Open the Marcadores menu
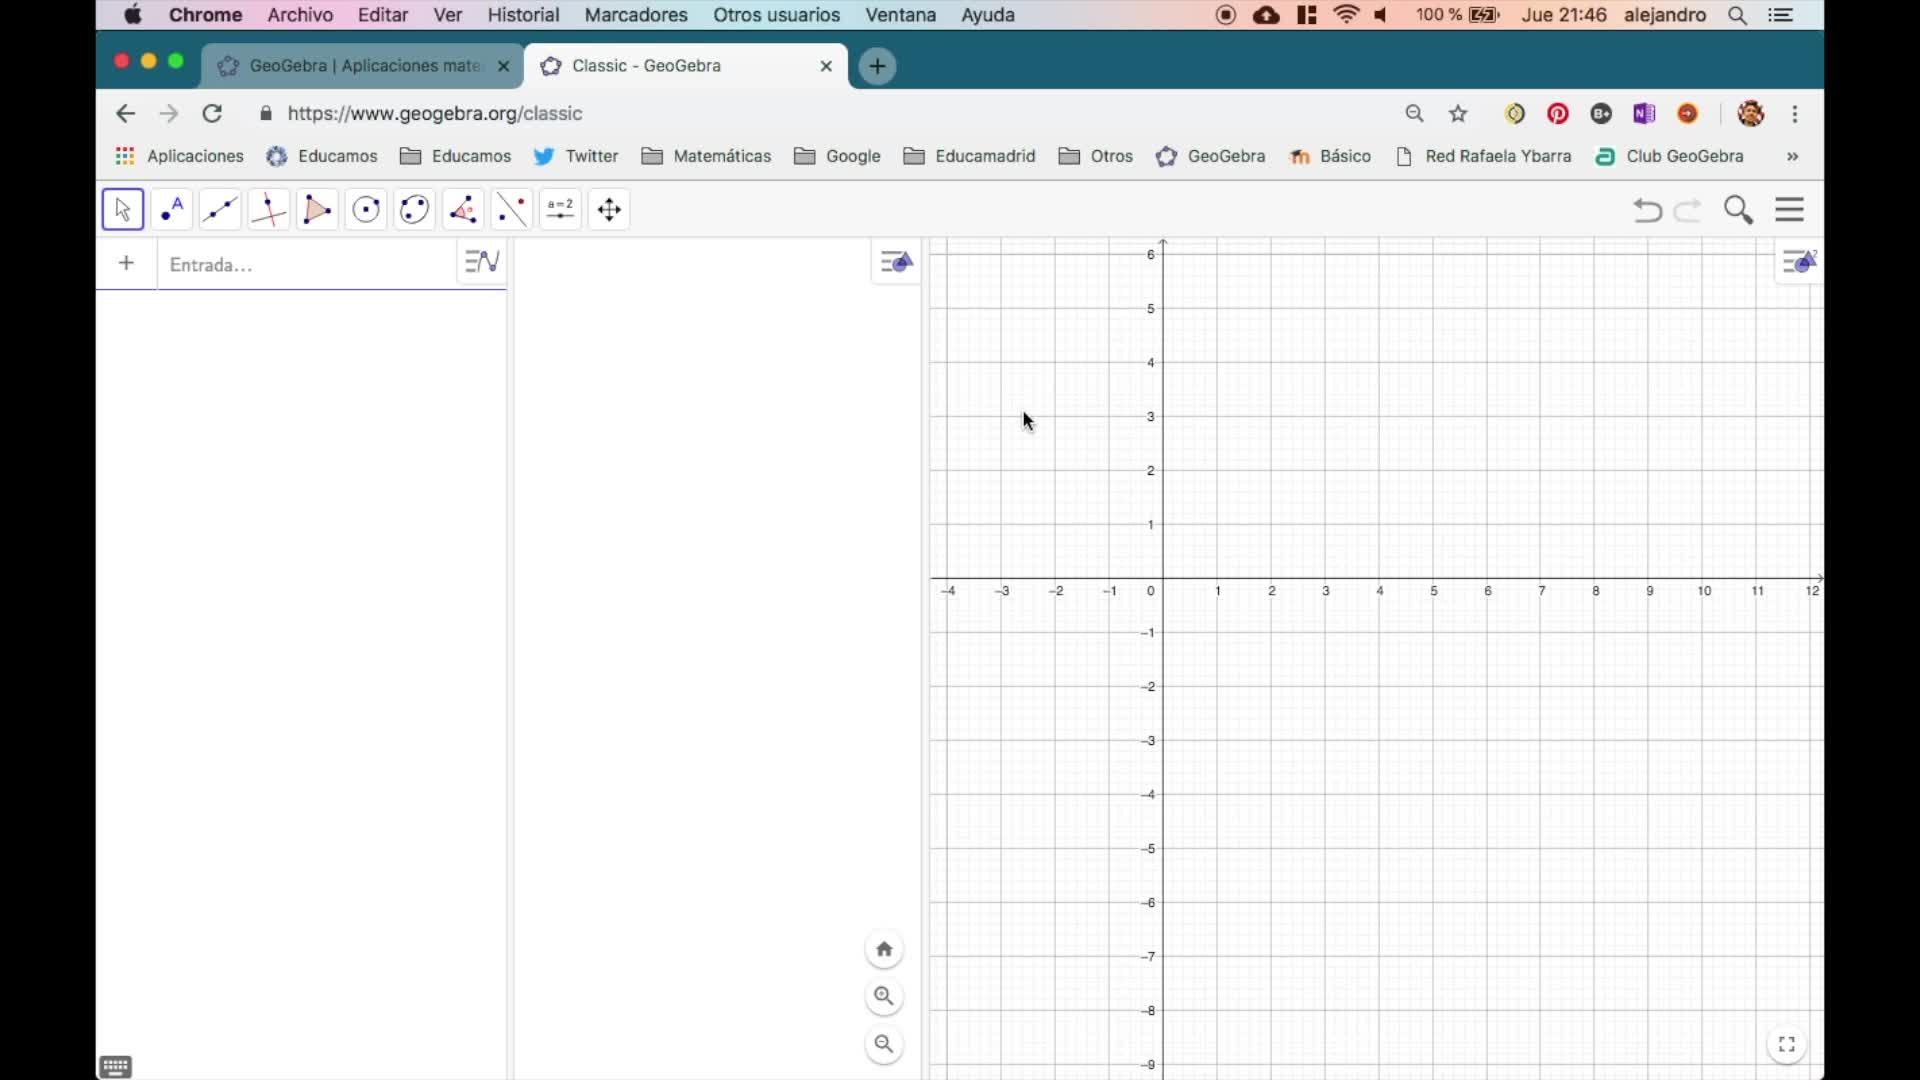This screenshot has height=1080, width=1920. (x=635, y=15)
